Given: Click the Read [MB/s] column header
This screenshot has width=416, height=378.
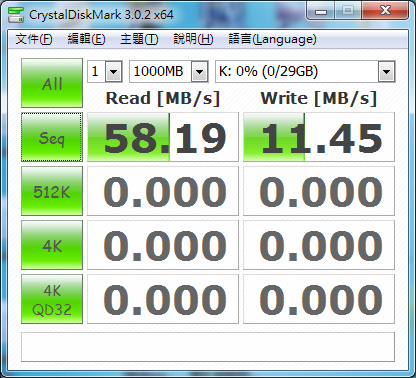Looking at the screenshot, I should click(x=163, y=98).
